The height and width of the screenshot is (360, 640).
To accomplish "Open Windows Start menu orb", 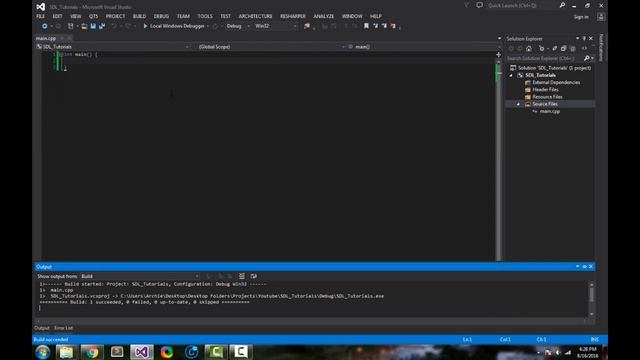I will point(42,352).
